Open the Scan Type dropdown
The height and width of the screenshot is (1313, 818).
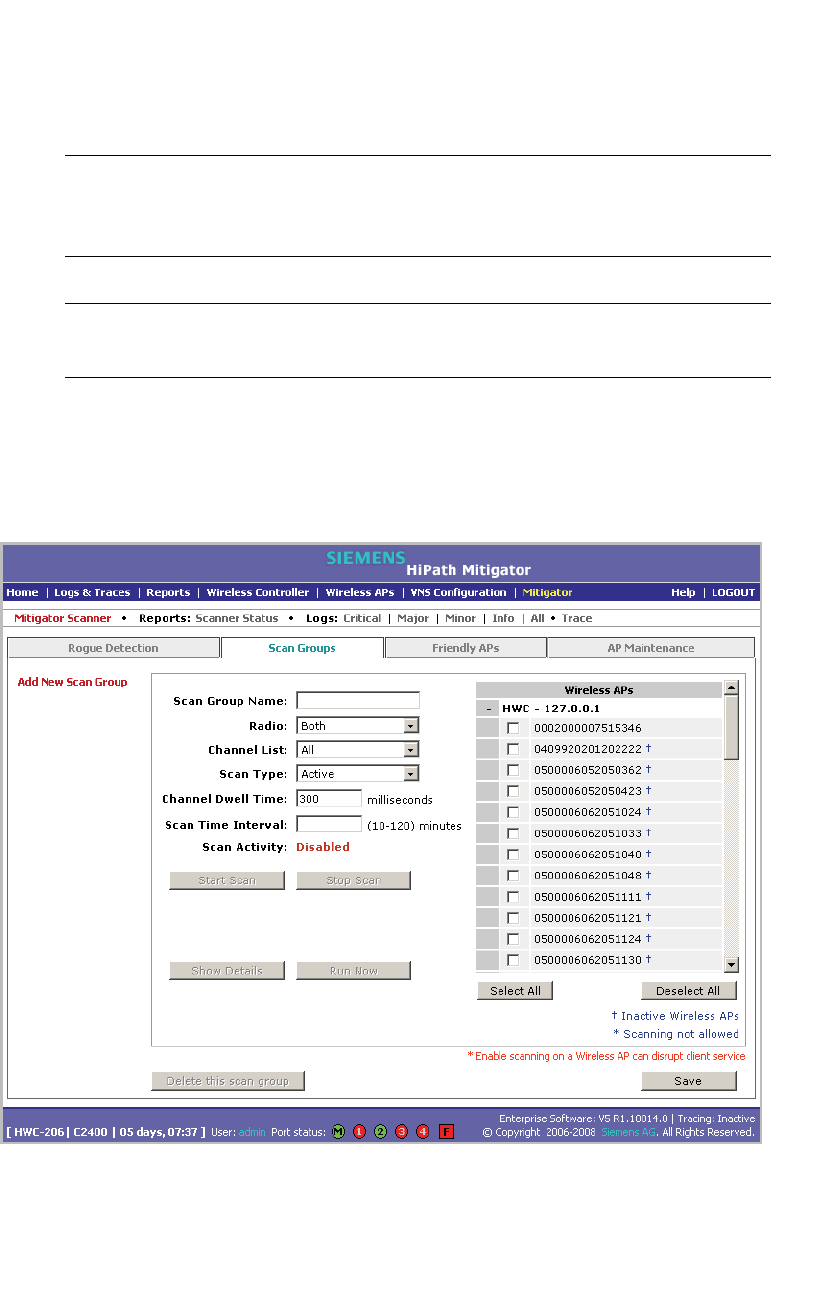click(x=358, y=774)
